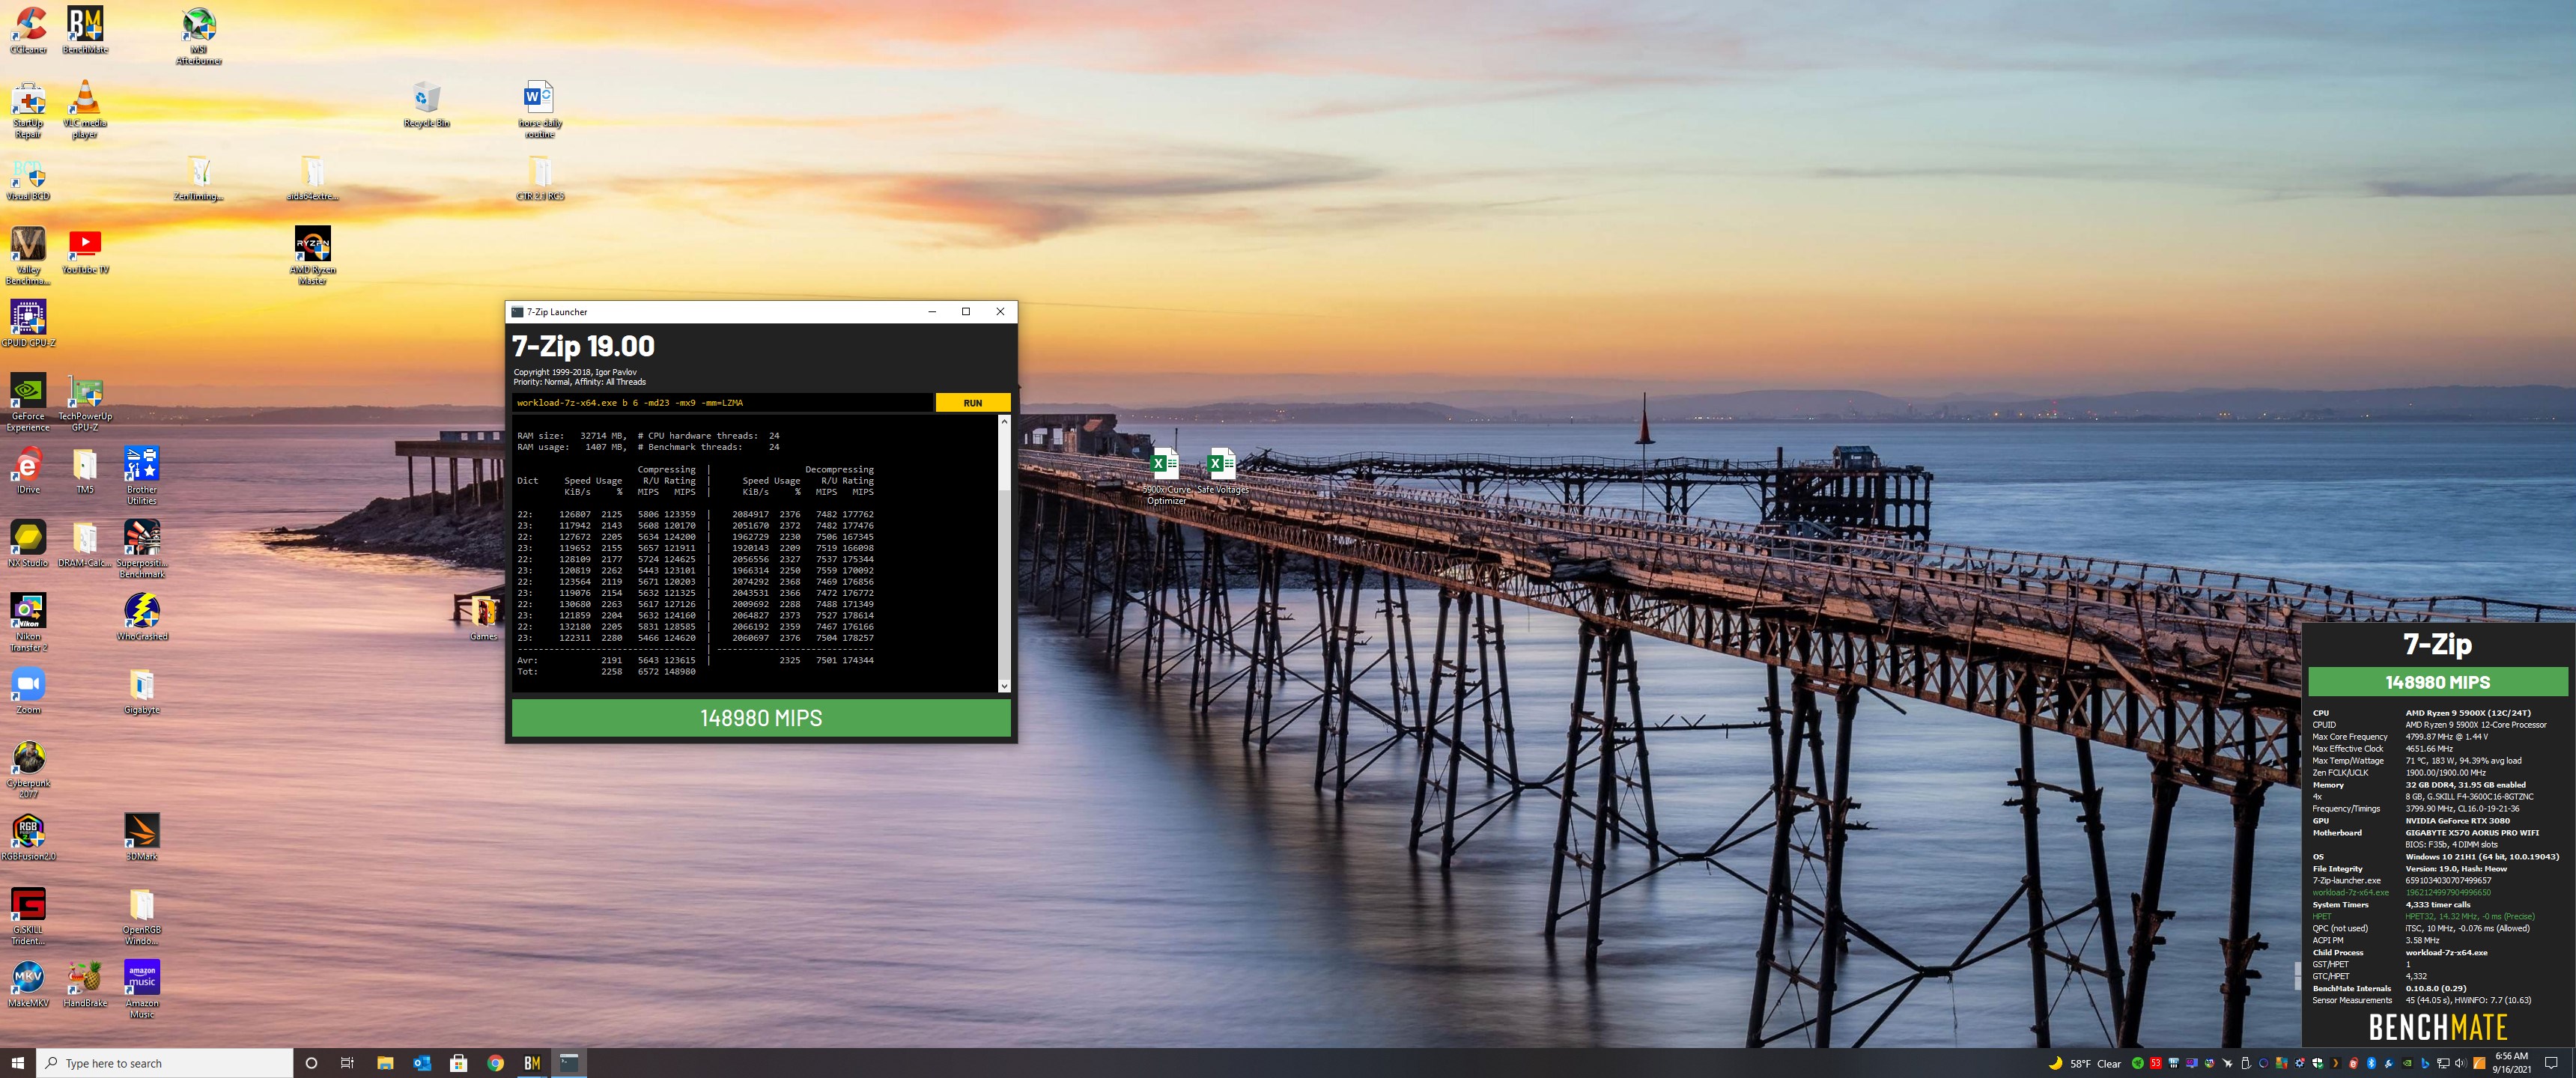Open the MSI Afterburner desktop shortcut
2576x1078 pixels.
pyautogui.click(x=199, y=35)
